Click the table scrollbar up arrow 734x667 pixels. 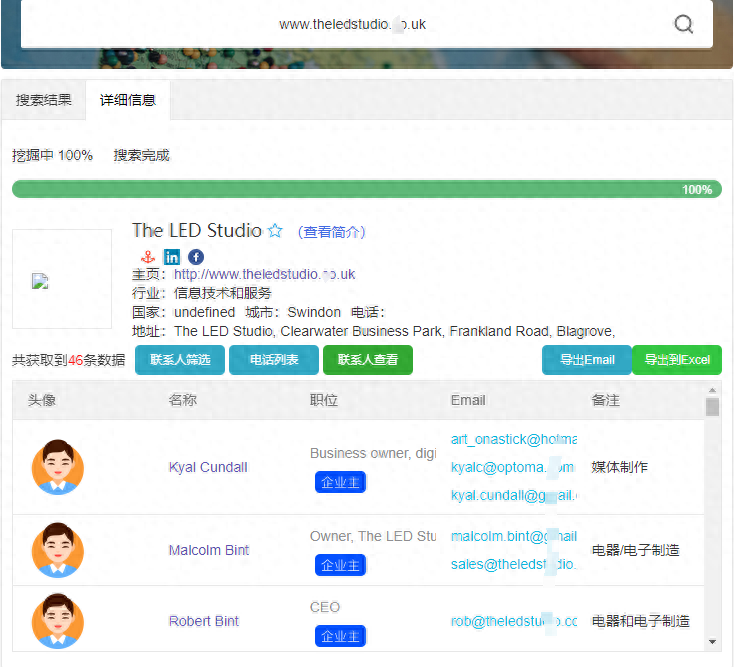tap(712, 390)
